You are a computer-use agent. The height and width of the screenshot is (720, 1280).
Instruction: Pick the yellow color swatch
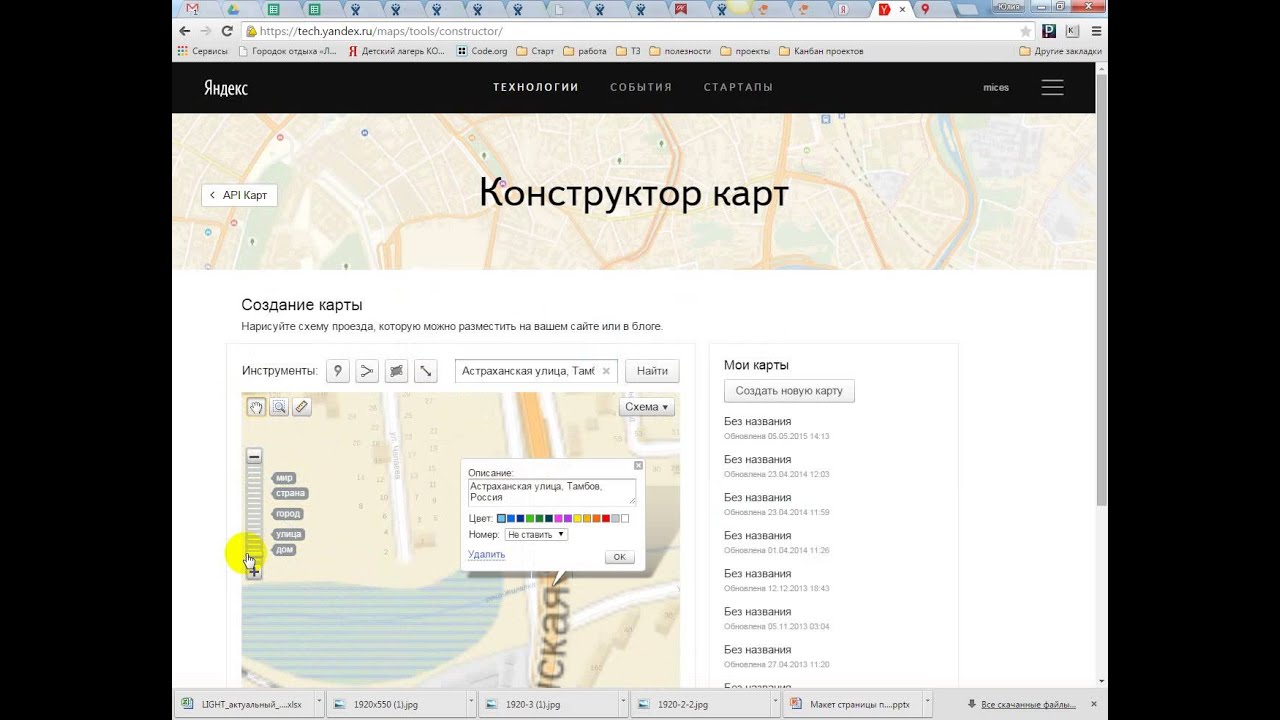[577, 519]
